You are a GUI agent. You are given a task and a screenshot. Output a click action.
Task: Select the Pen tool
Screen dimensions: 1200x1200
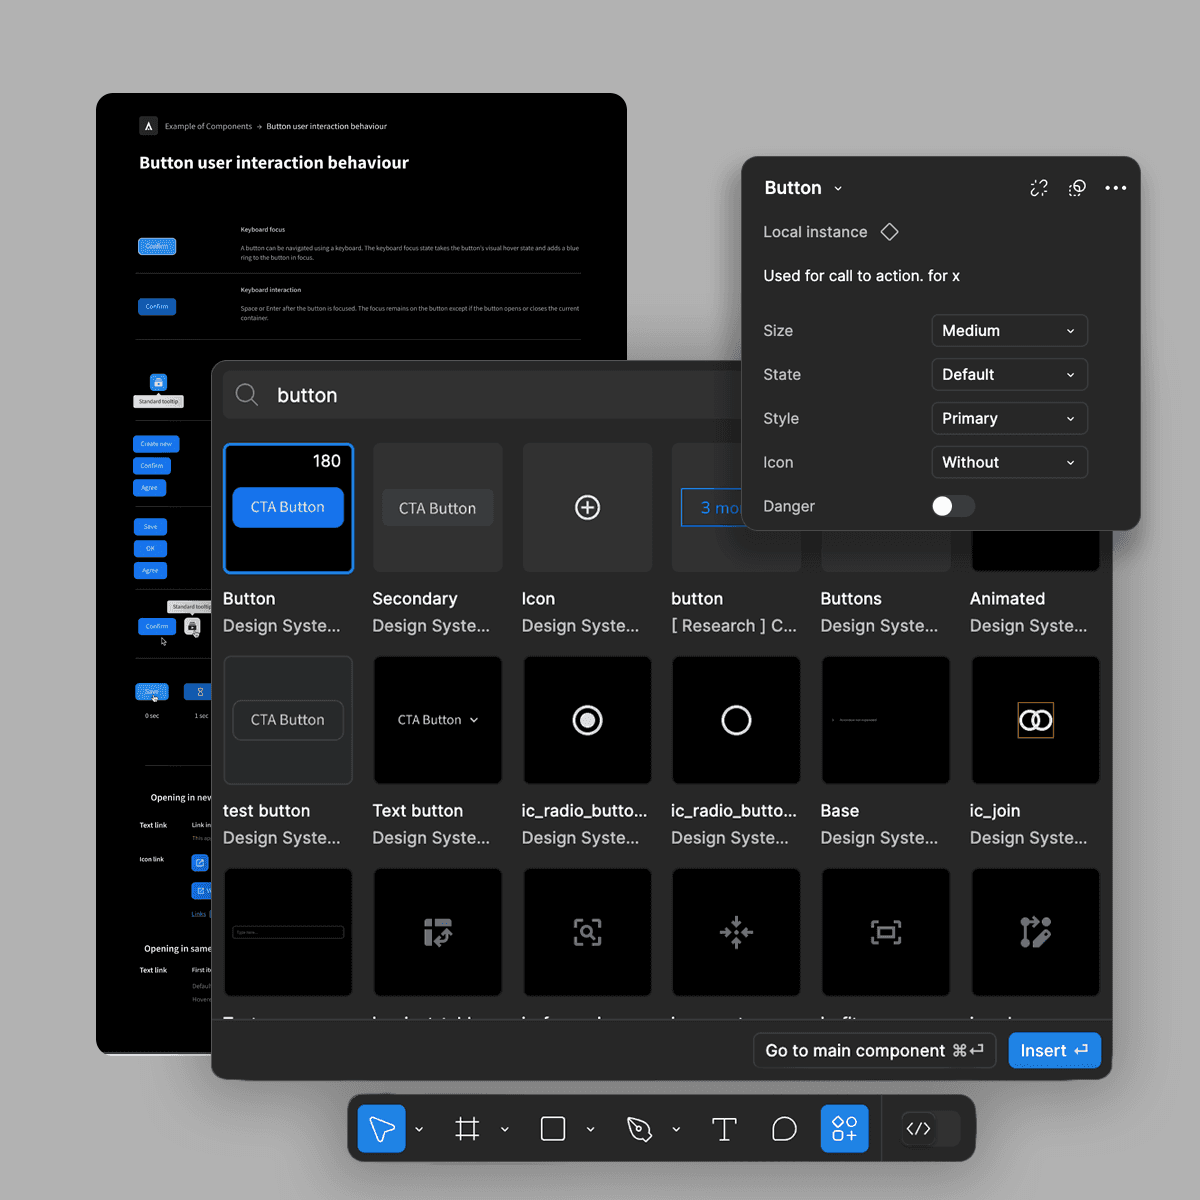tap(639, 1129)
